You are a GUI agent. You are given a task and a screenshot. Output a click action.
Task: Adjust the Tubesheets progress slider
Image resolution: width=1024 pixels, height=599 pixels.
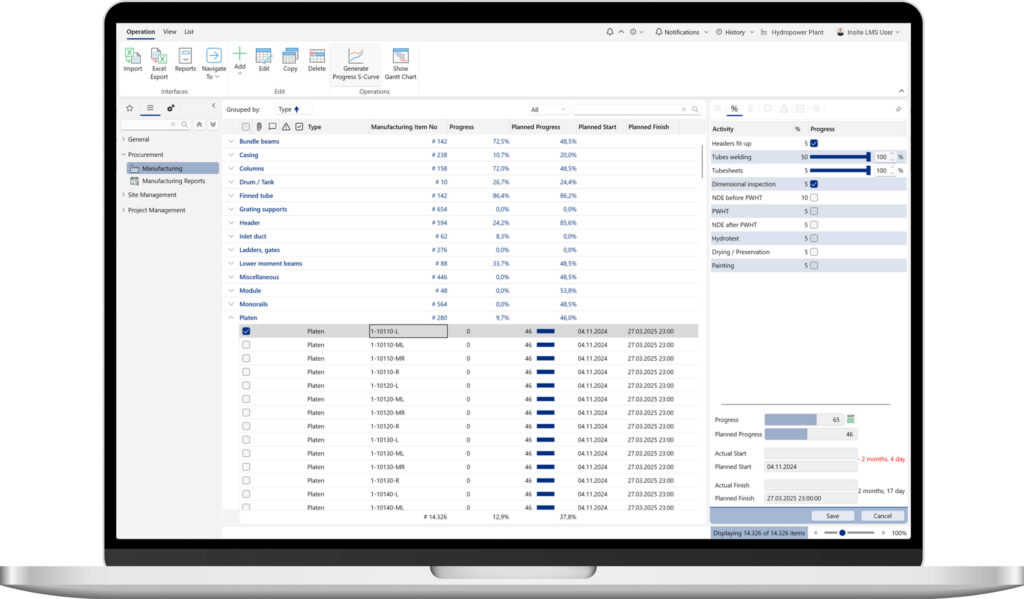click(840, 170)
